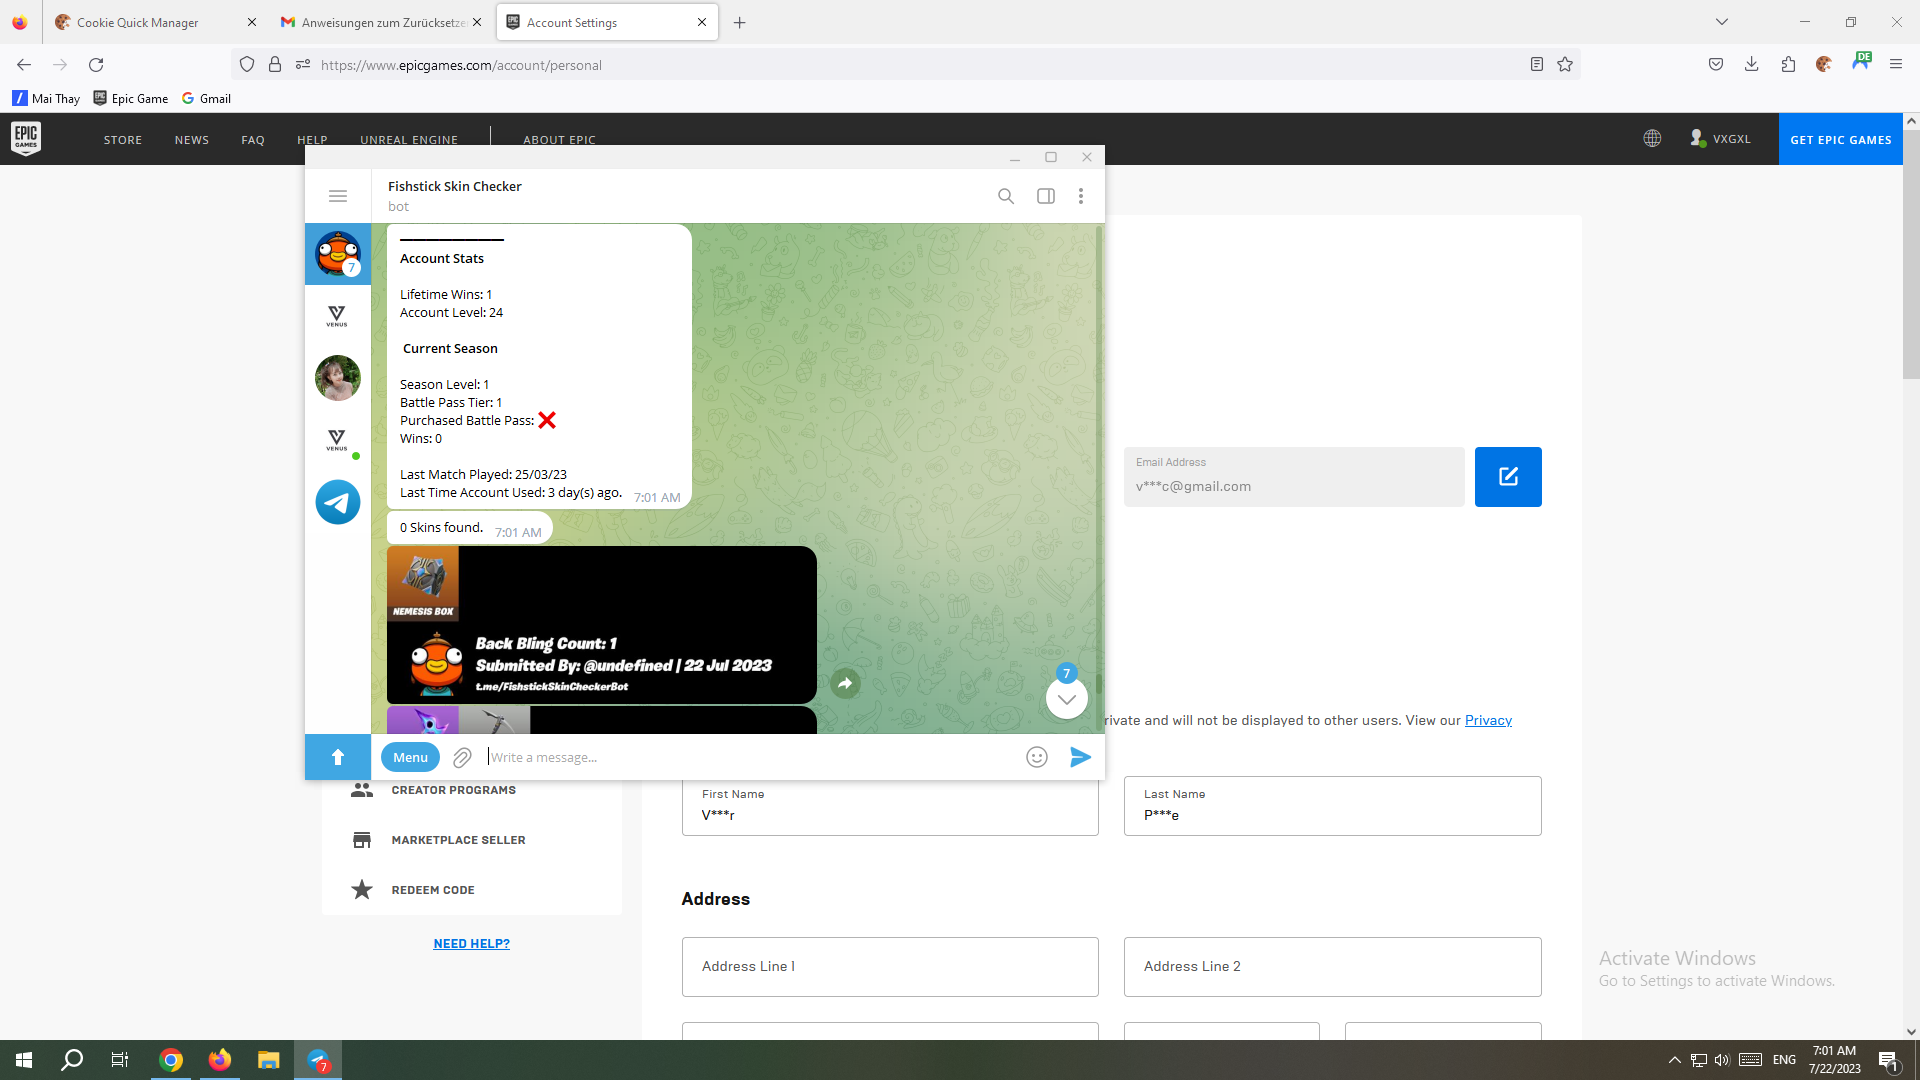Reload the current page
The image size is (1920, 1080).
coord(96,65)
